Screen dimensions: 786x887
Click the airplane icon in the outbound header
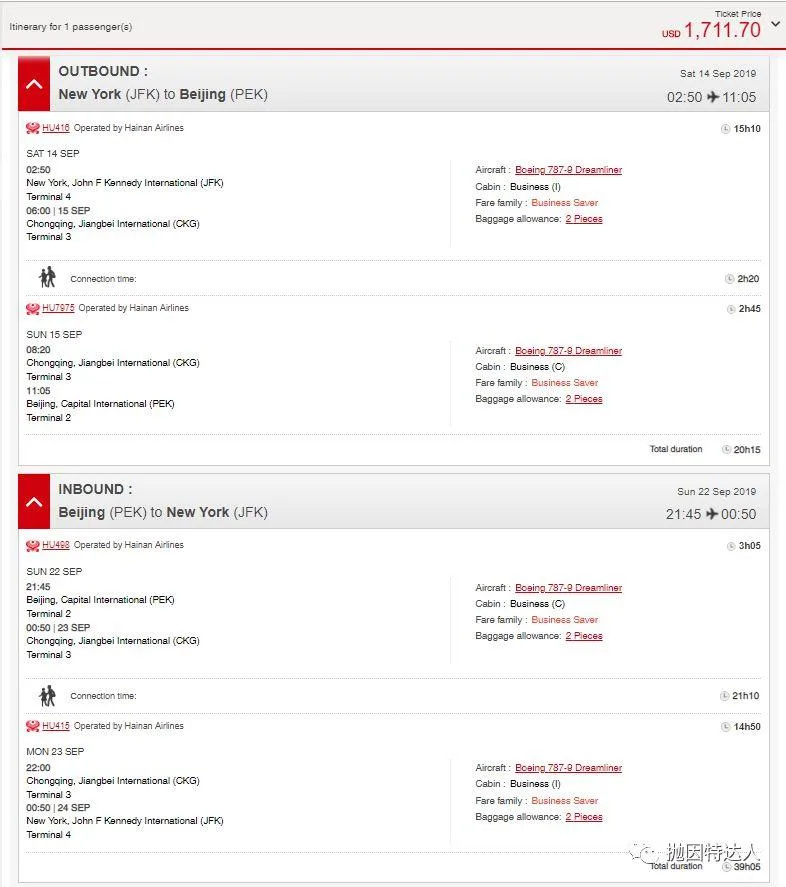click(713, 97)
